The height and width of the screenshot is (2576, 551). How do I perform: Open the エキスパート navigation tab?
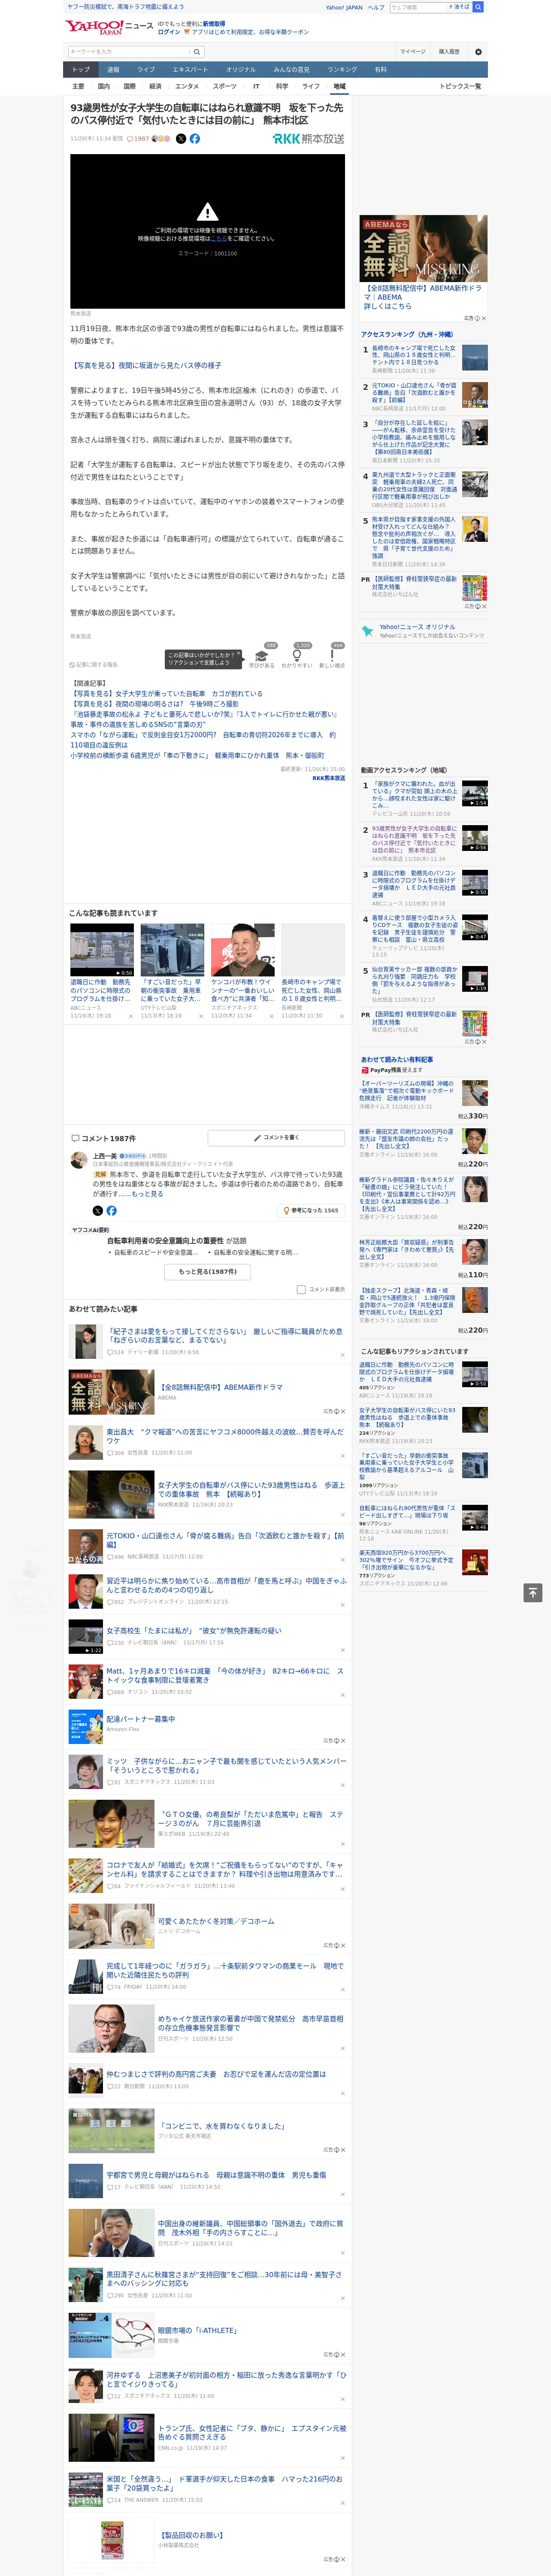point(190,69)
